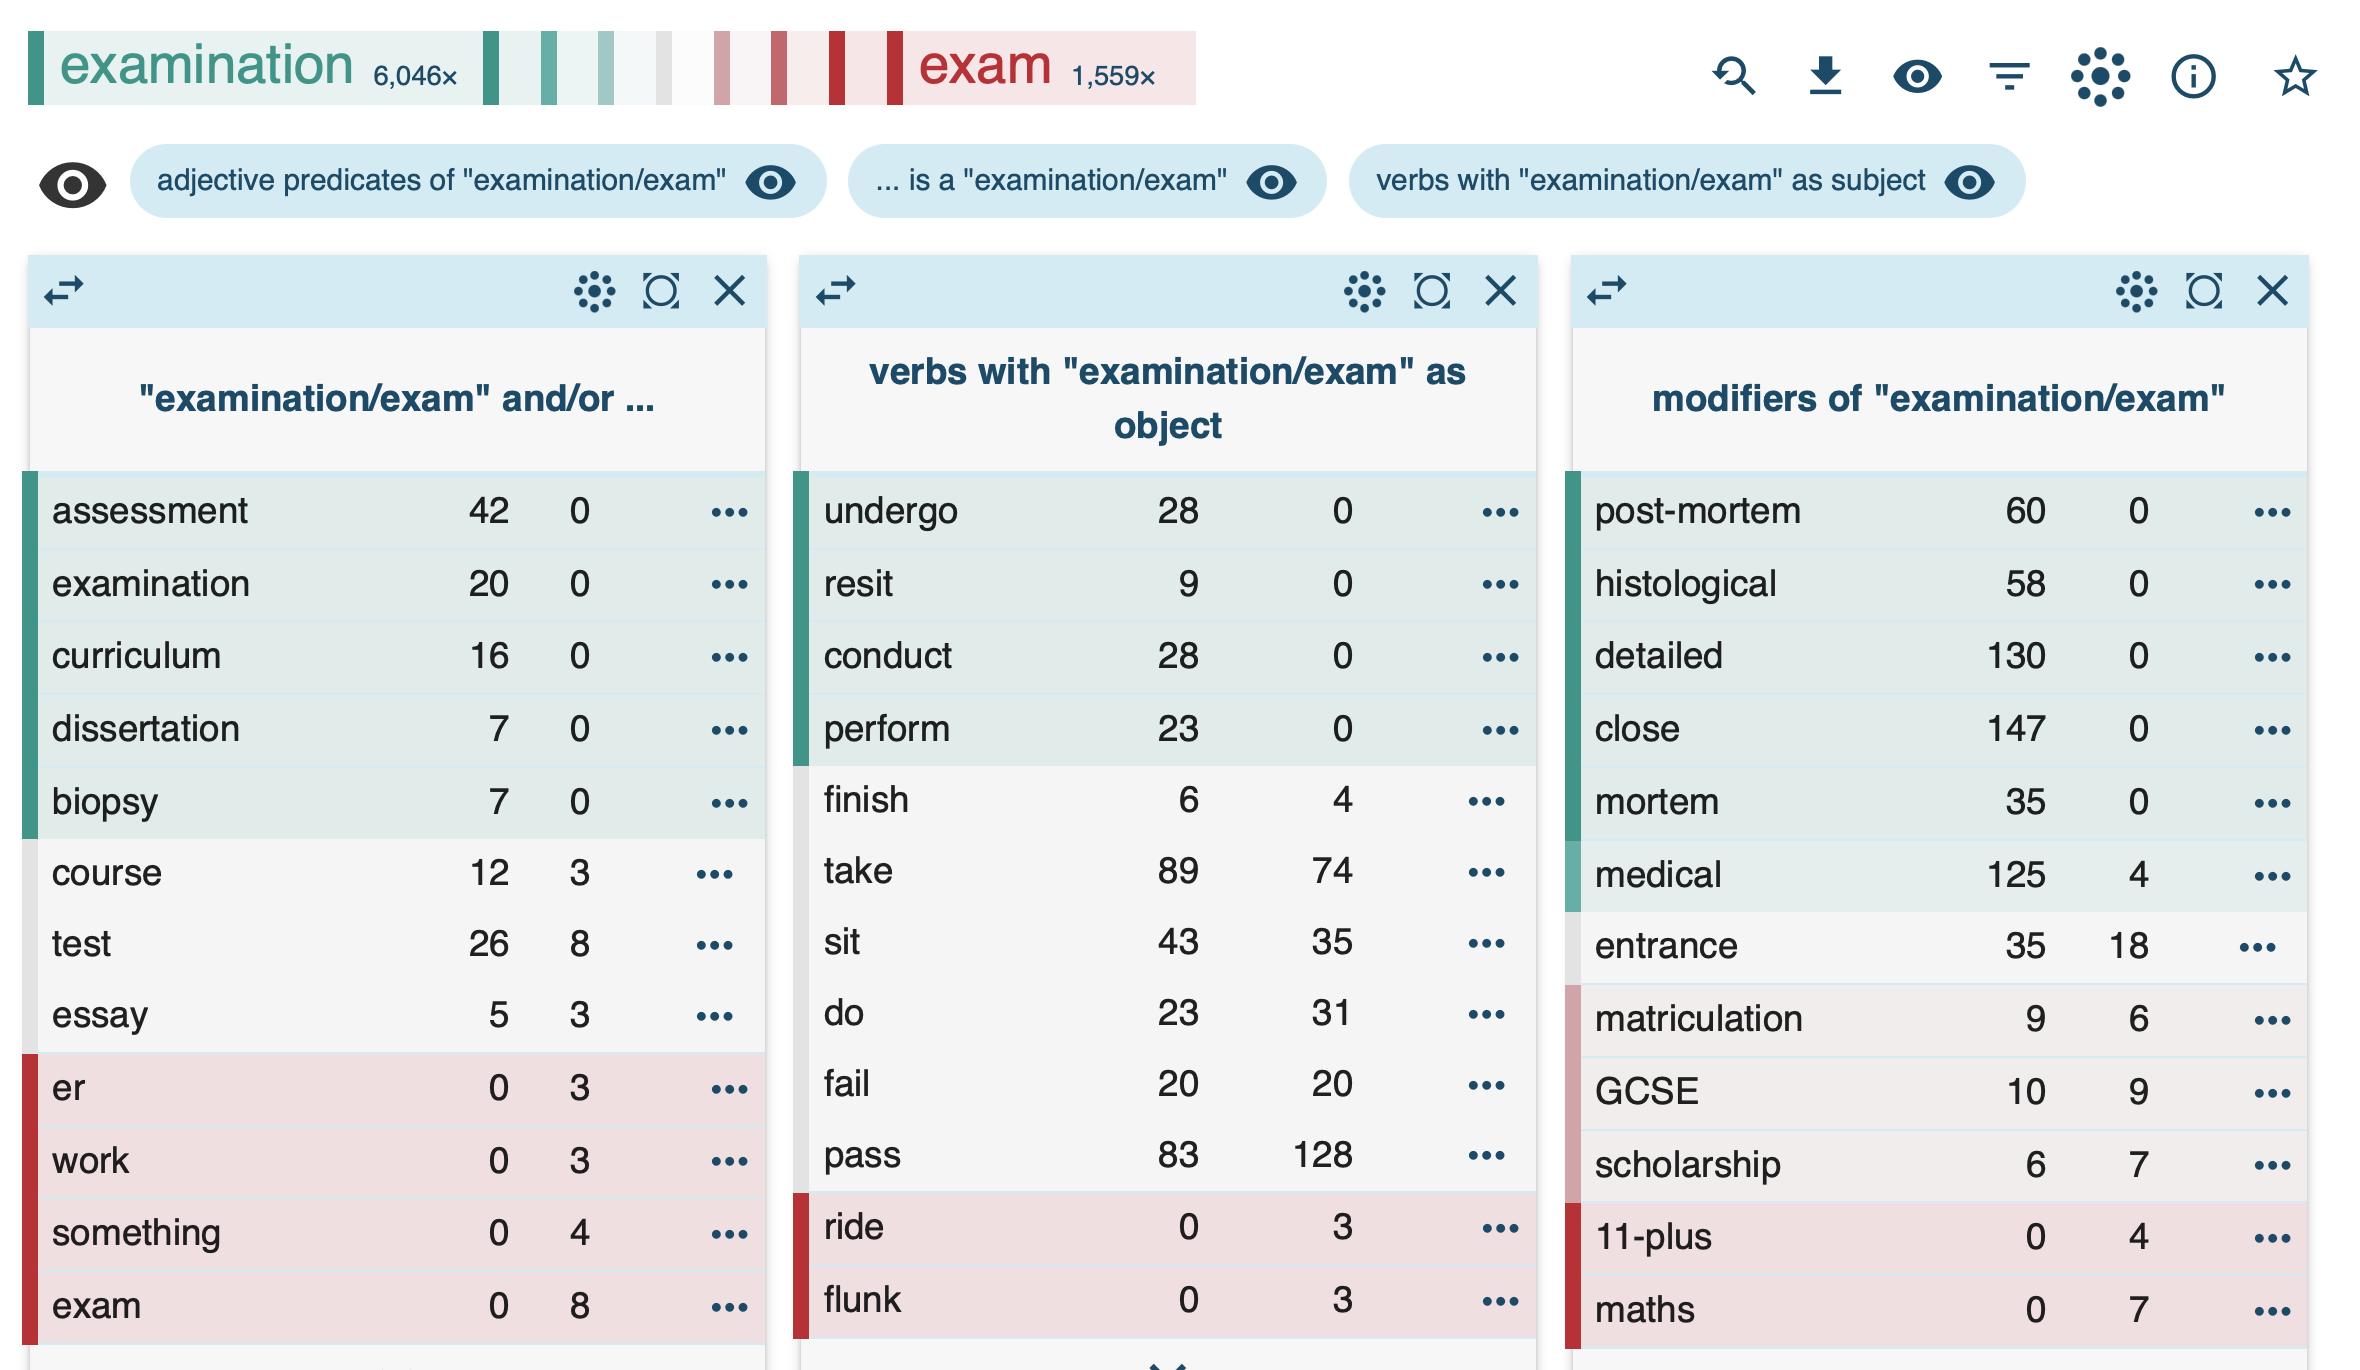Swap the column order in the modifiers panel
Image resolution: width=2360 pixels, height=1370 pixels.
coord(1607,291)
